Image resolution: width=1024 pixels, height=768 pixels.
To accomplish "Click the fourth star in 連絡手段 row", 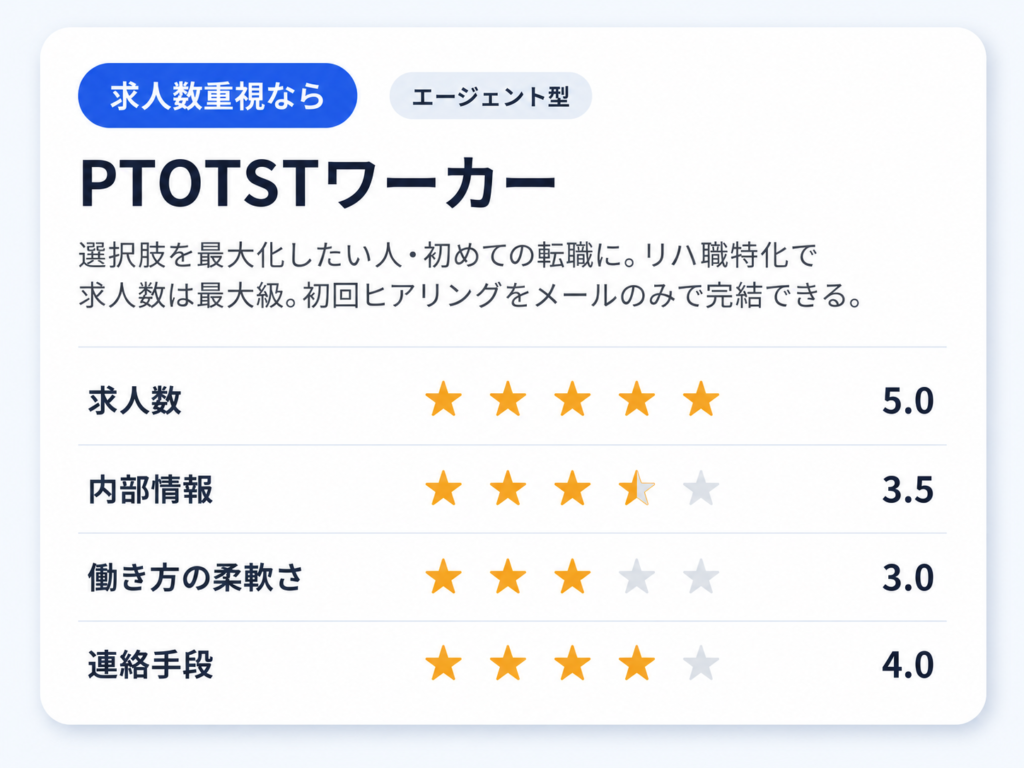I will click(637, 664).
